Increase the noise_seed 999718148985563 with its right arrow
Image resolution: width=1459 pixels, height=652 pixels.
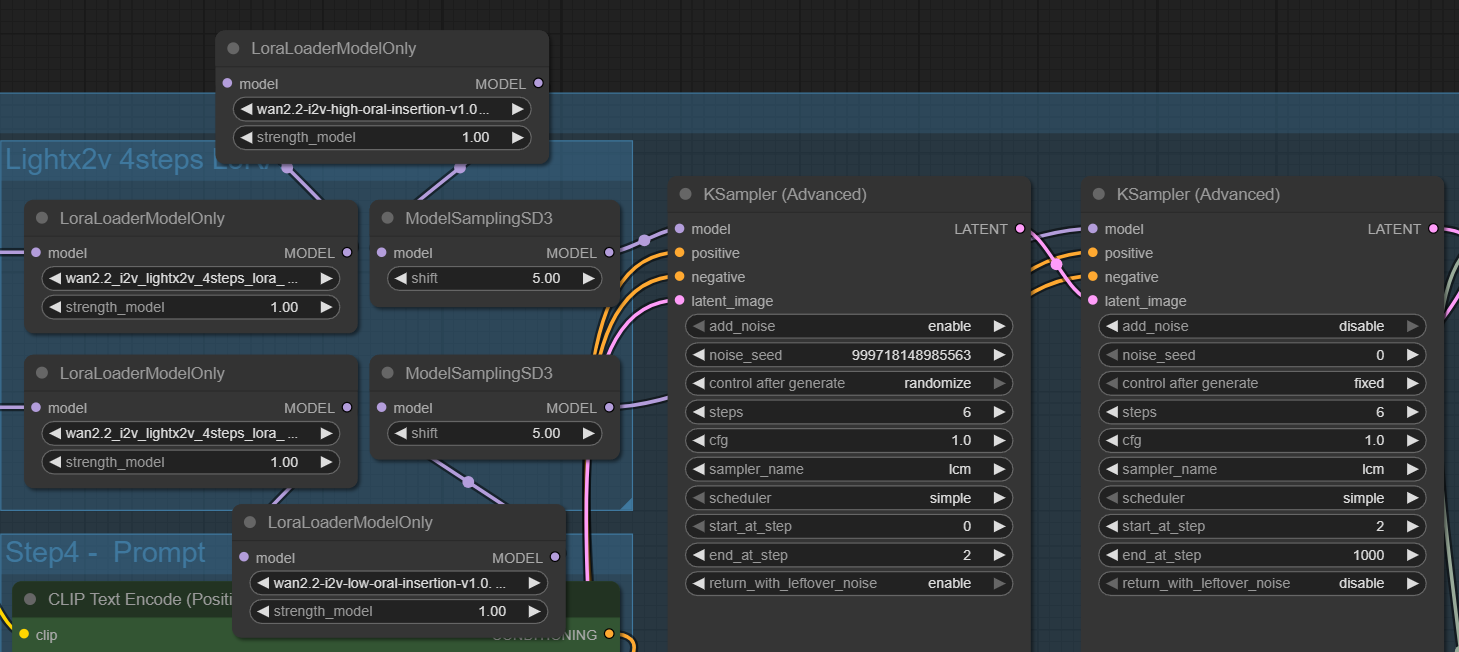point(998,355)
